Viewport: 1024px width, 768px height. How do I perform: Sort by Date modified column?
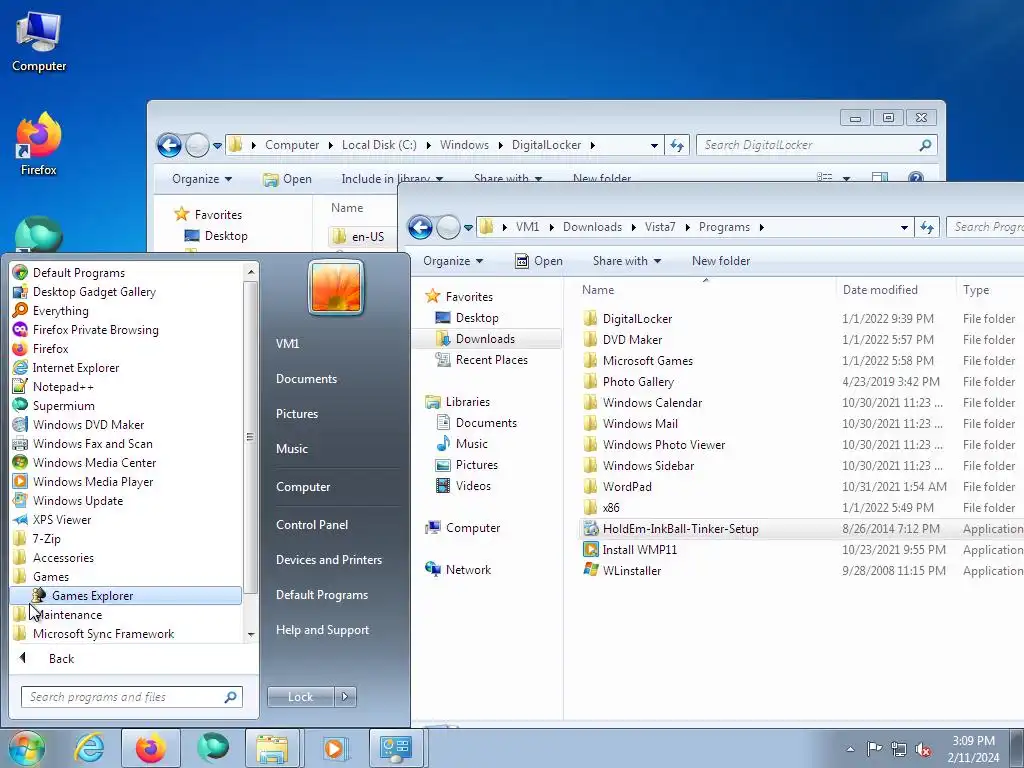[x=880, y=289]
